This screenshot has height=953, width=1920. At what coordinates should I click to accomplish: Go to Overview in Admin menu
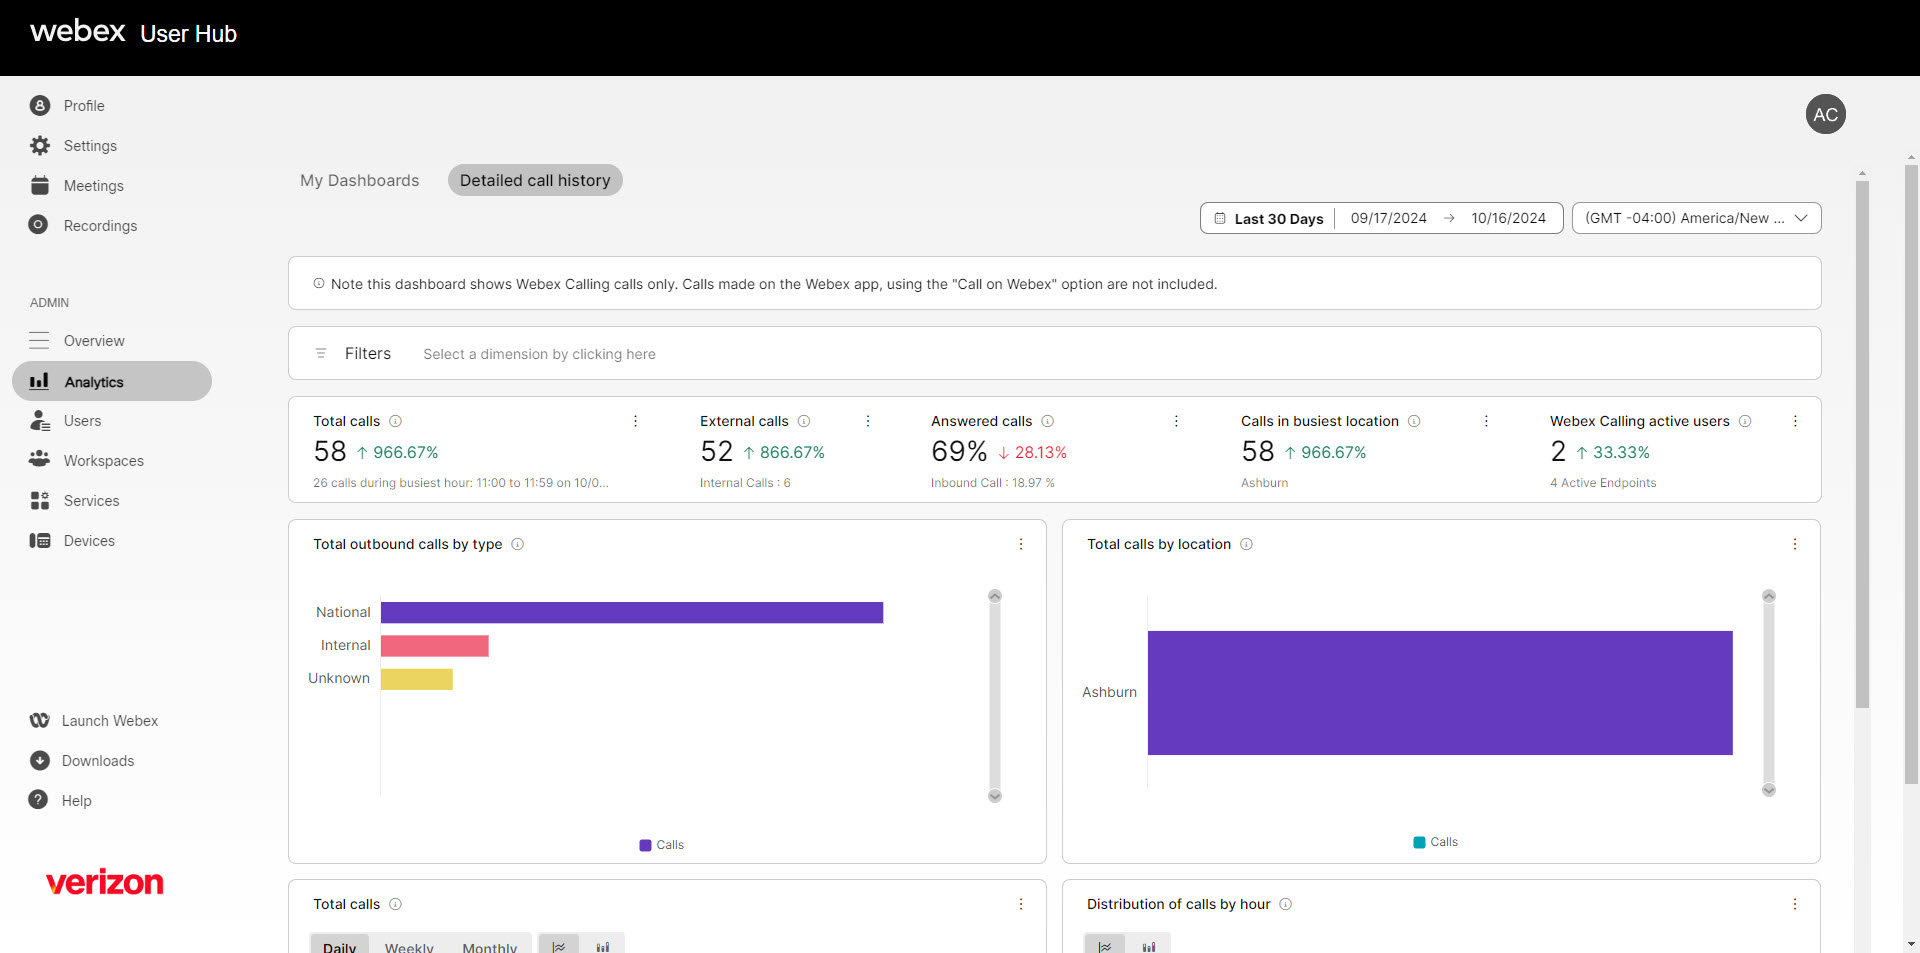point(94,340)
